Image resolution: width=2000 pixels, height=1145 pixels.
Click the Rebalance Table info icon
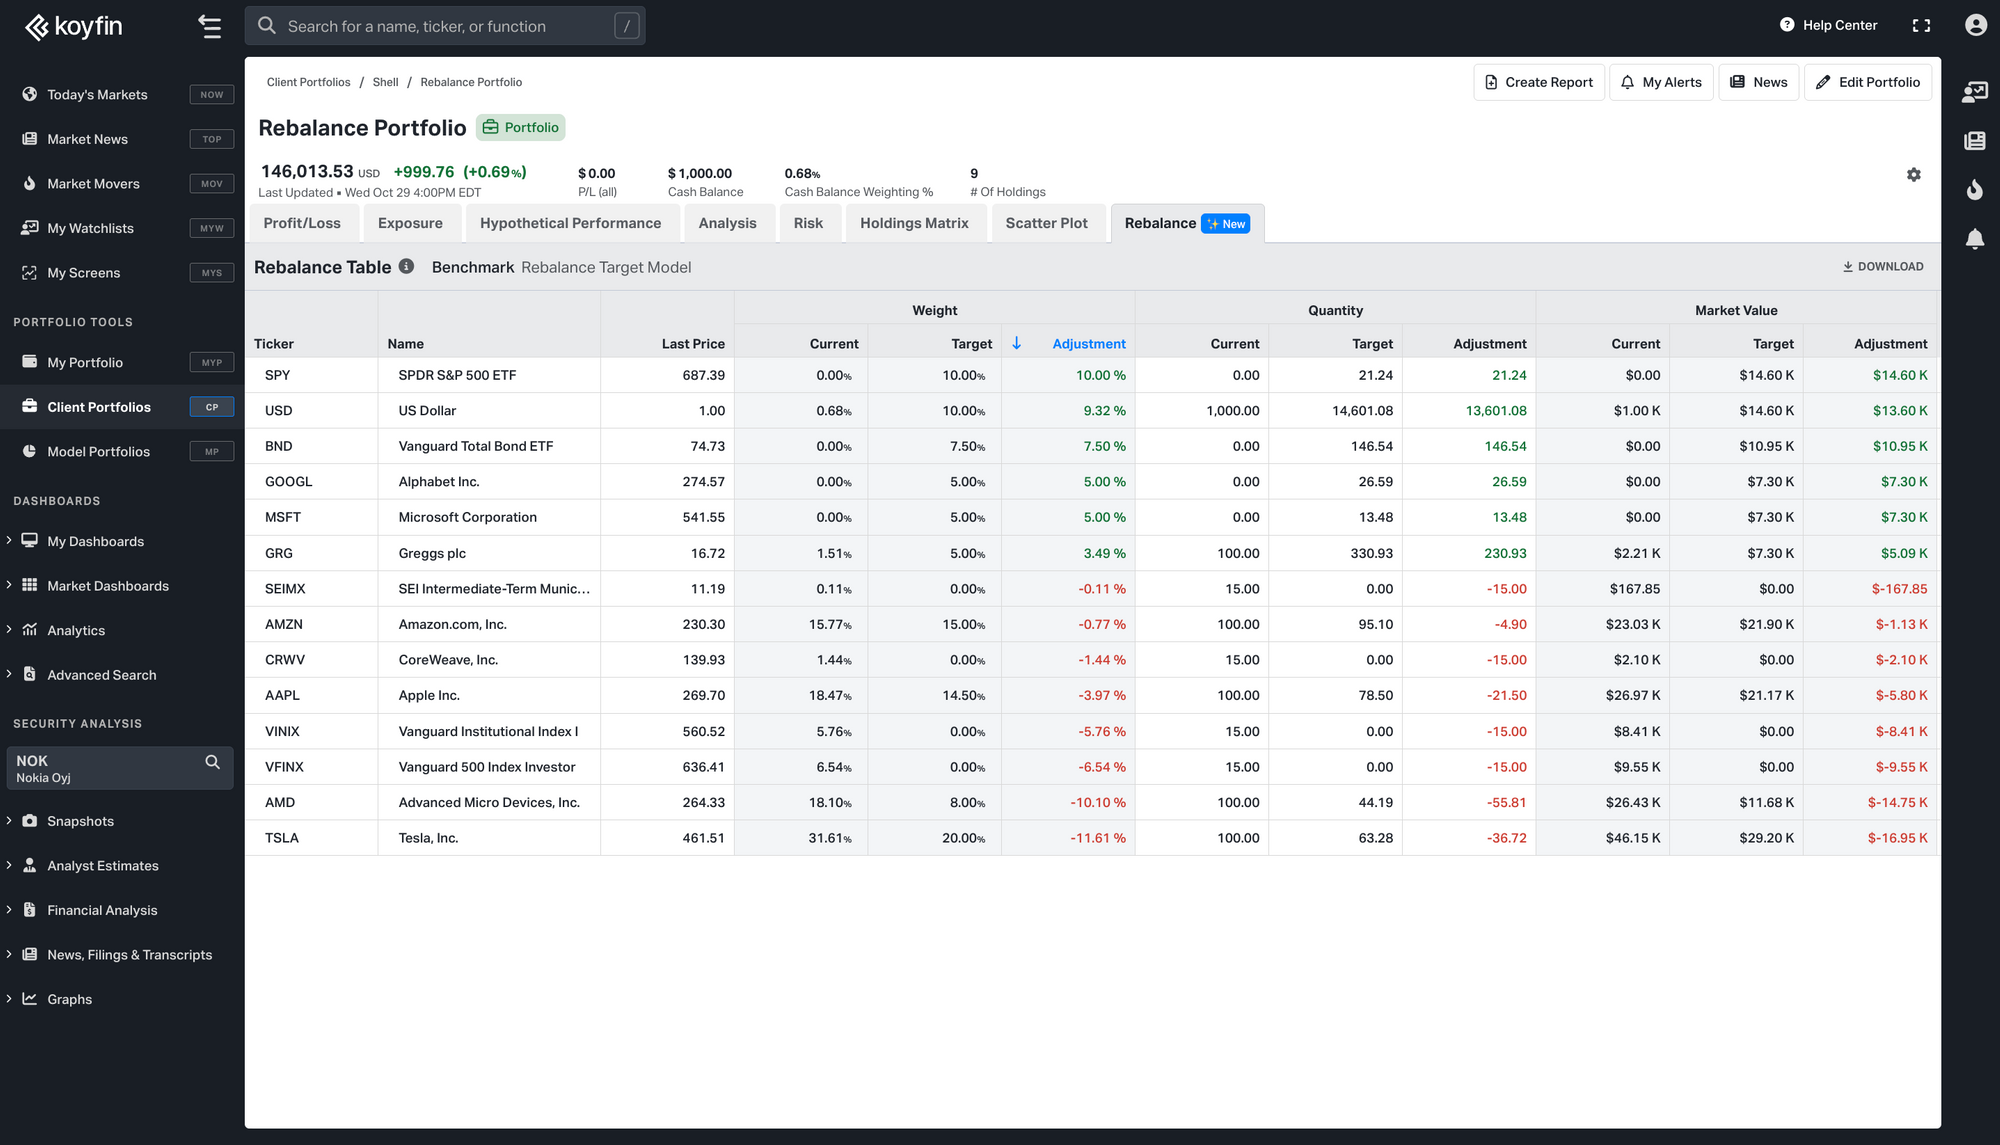click(x=406, y=266)
